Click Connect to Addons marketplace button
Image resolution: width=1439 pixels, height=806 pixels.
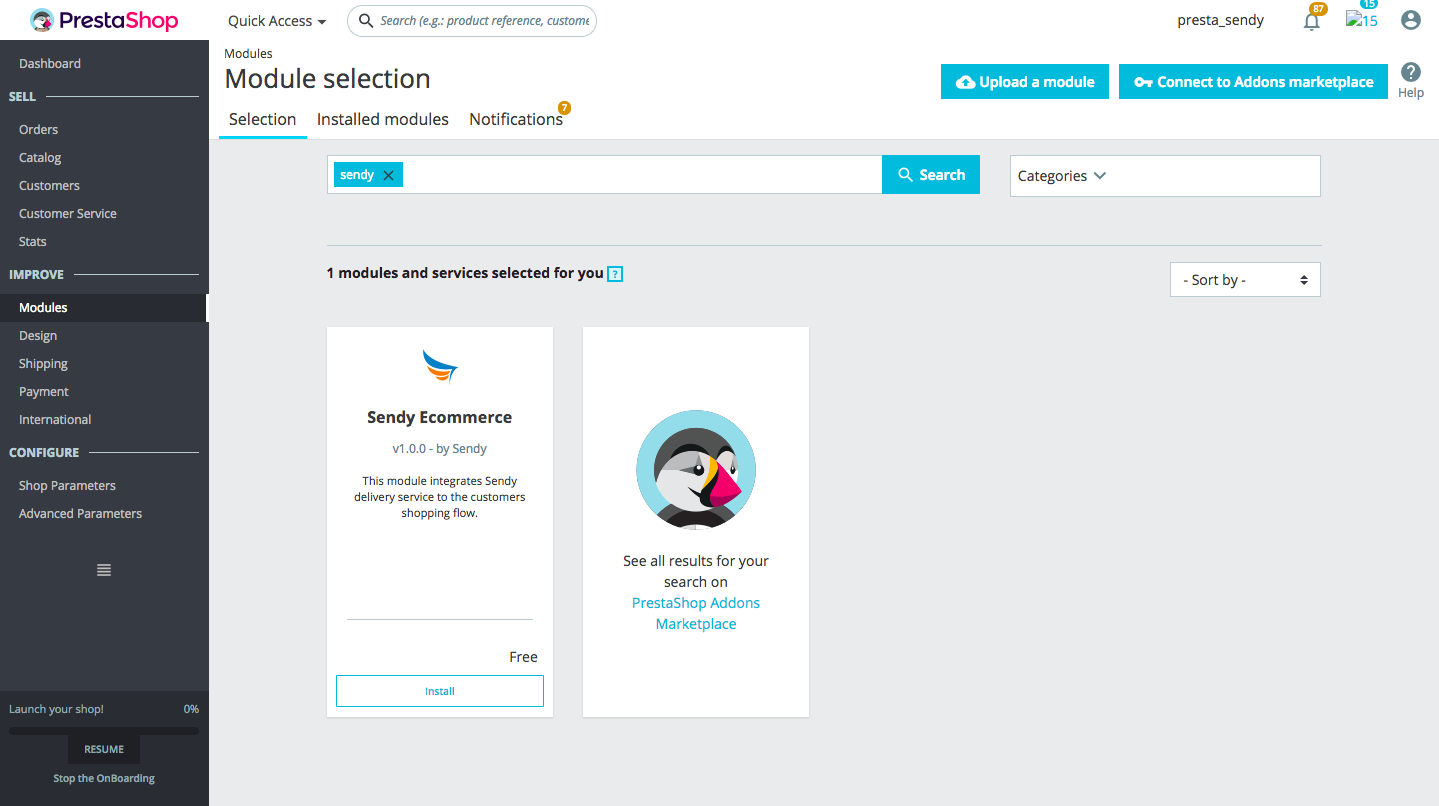point(1253,82)
